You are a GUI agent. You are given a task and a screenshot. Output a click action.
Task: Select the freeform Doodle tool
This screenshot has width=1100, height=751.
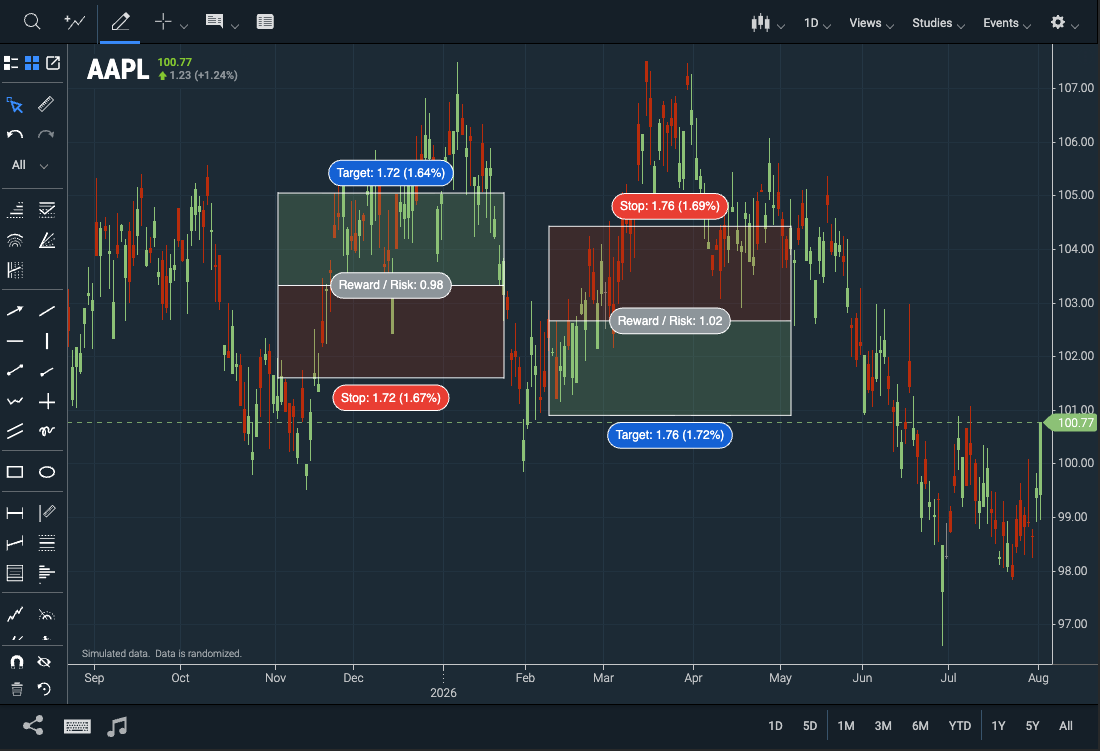[46, 431]
